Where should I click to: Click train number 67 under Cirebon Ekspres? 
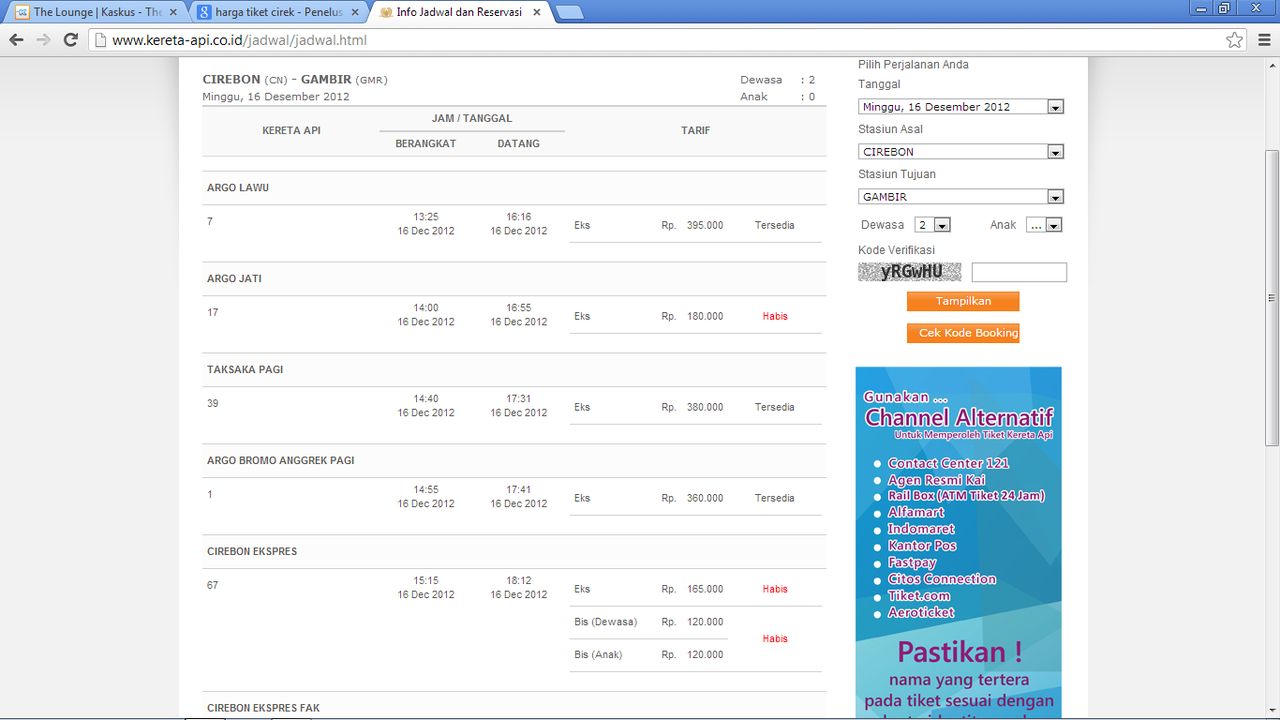point(213,585)
